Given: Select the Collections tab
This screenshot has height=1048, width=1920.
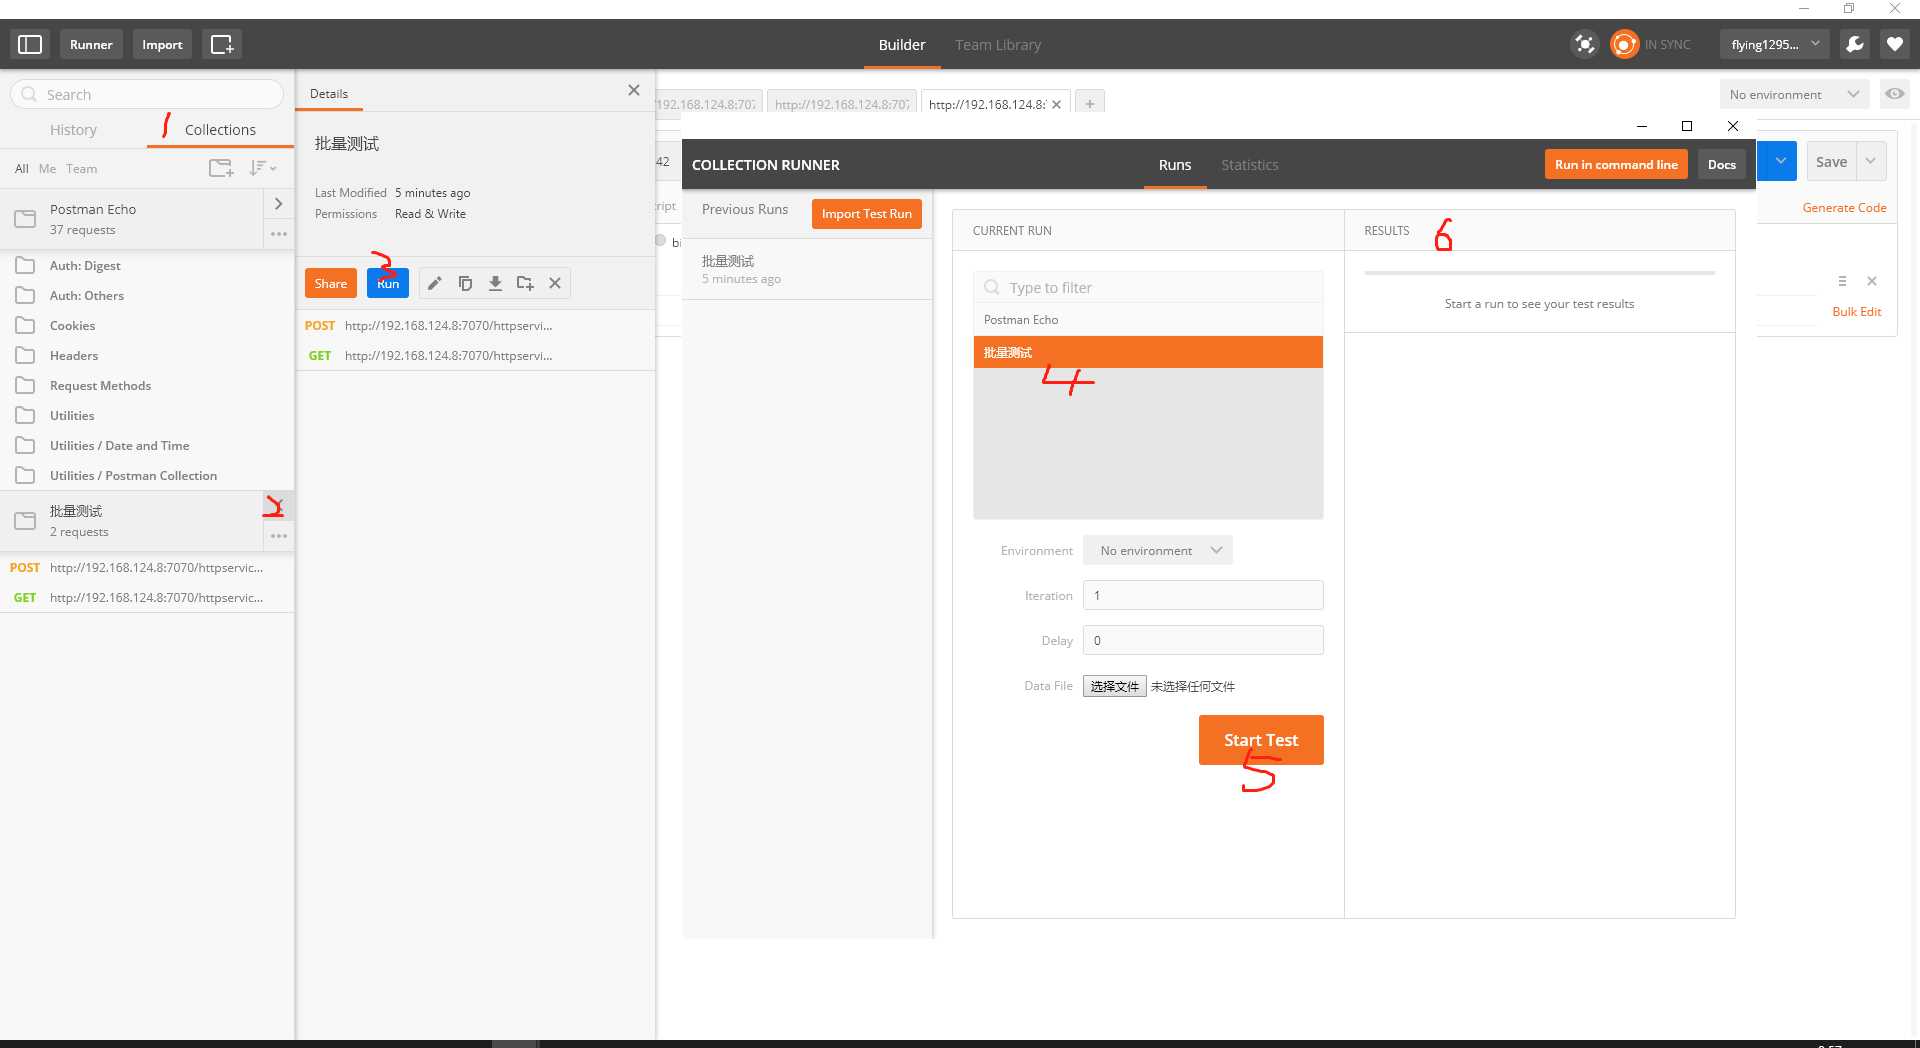Looking at the screenshot, I should 220,130.
